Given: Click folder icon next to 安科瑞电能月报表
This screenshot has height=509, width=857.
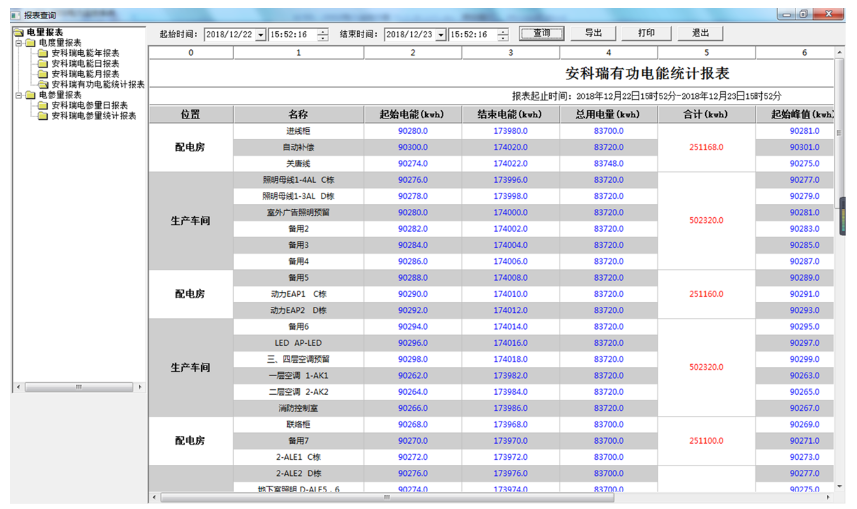Looking at the screenshot, I should click(42, 74).
